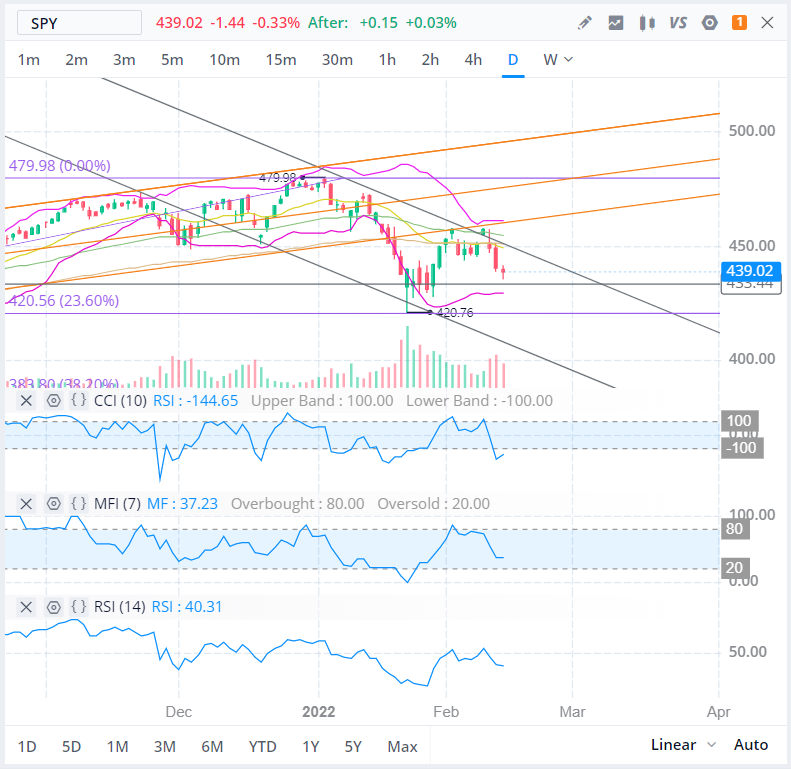Click the Oversold : 20.00 text
The image size is (791, 769).
point(433,504)
